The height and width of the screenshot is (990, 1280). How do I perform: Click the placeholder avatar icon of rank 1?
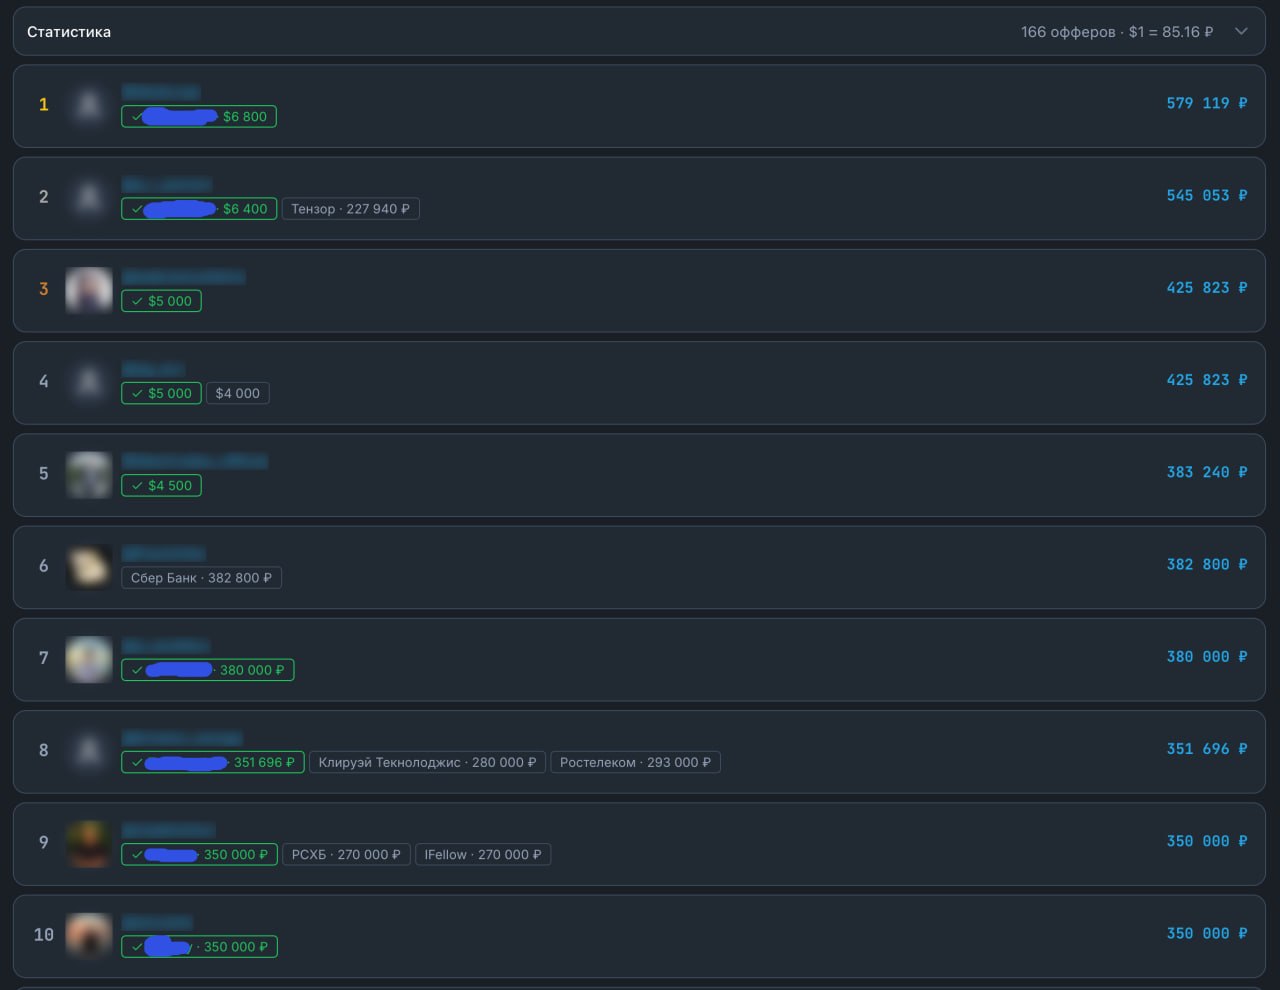(89, 105)
